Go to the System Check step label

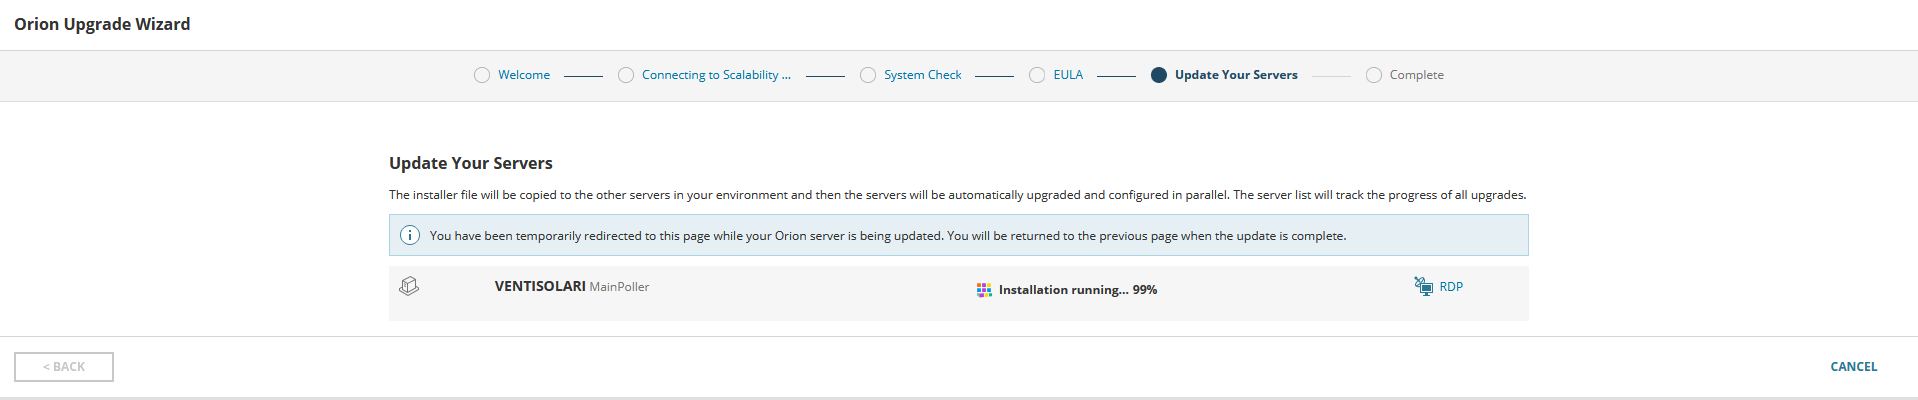922,75
